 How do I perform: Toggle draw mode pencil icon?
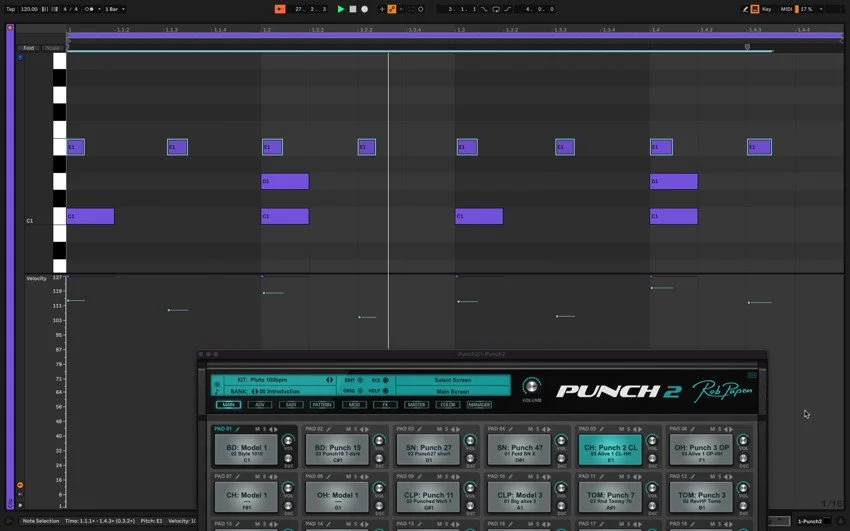click(x=745, y=9)
